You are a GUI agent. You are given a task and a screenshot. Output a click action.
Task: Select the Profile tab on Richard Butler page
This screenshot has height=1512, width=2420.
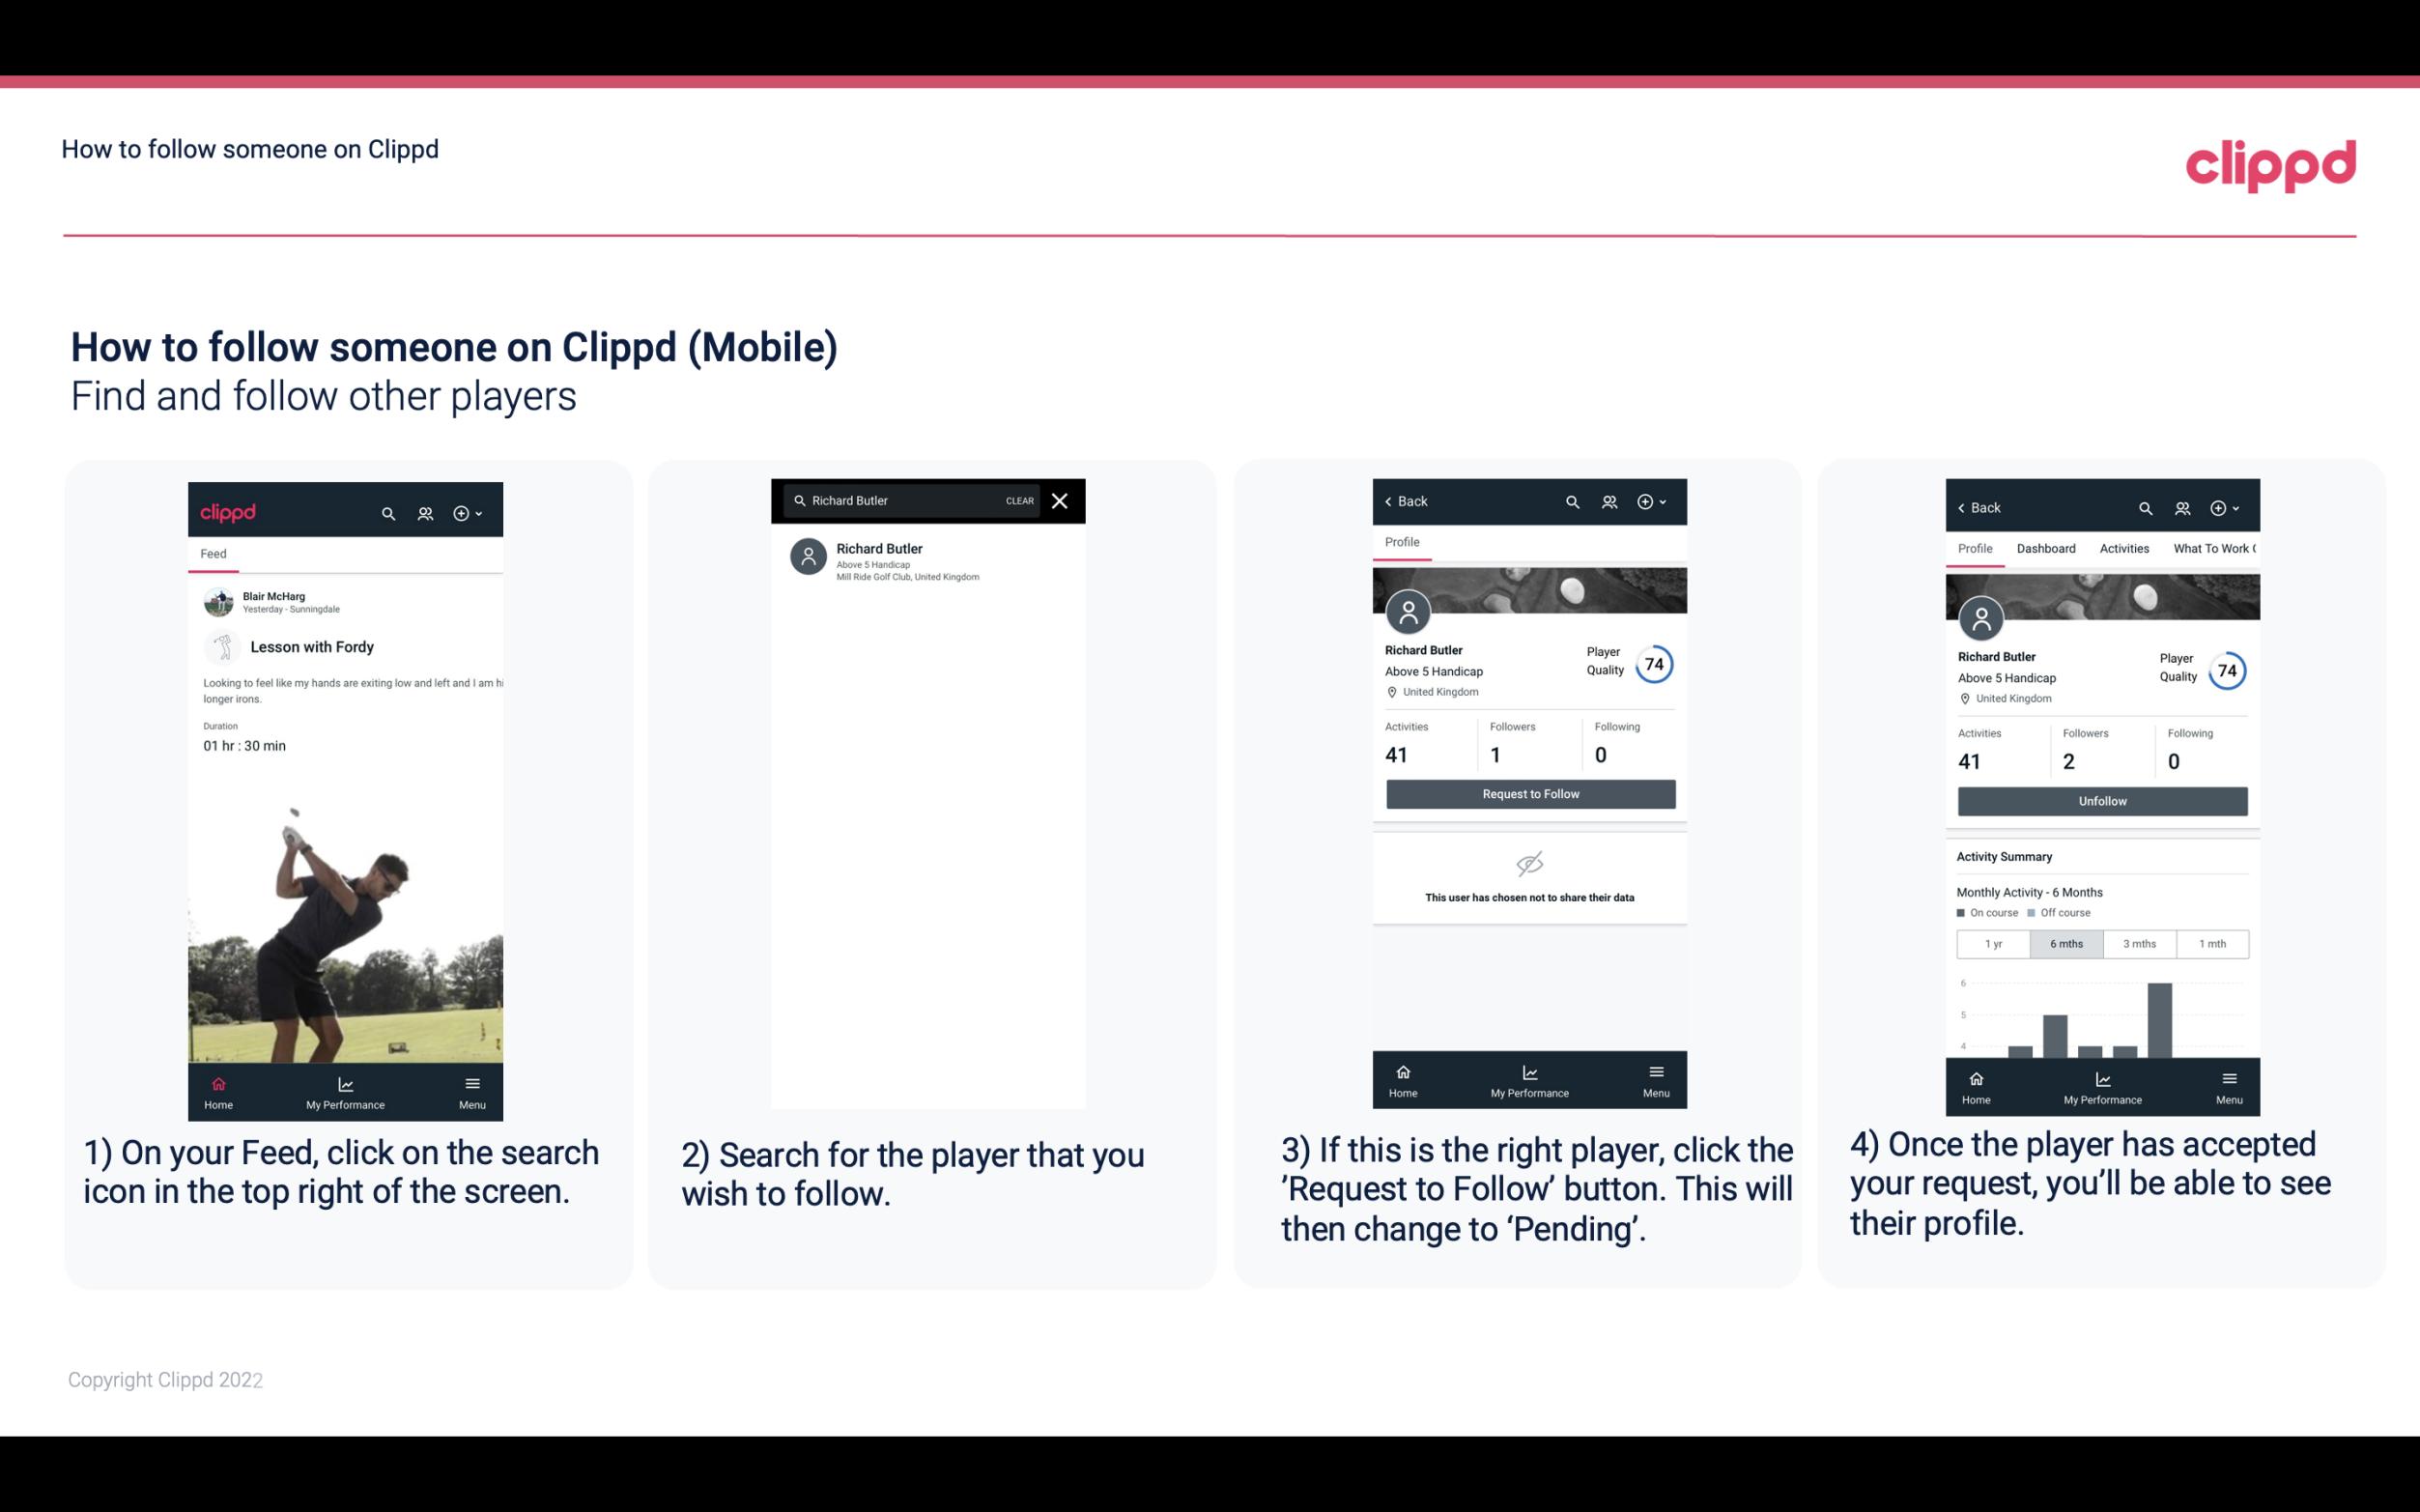pyautogui.click(x=1402, y=544)
